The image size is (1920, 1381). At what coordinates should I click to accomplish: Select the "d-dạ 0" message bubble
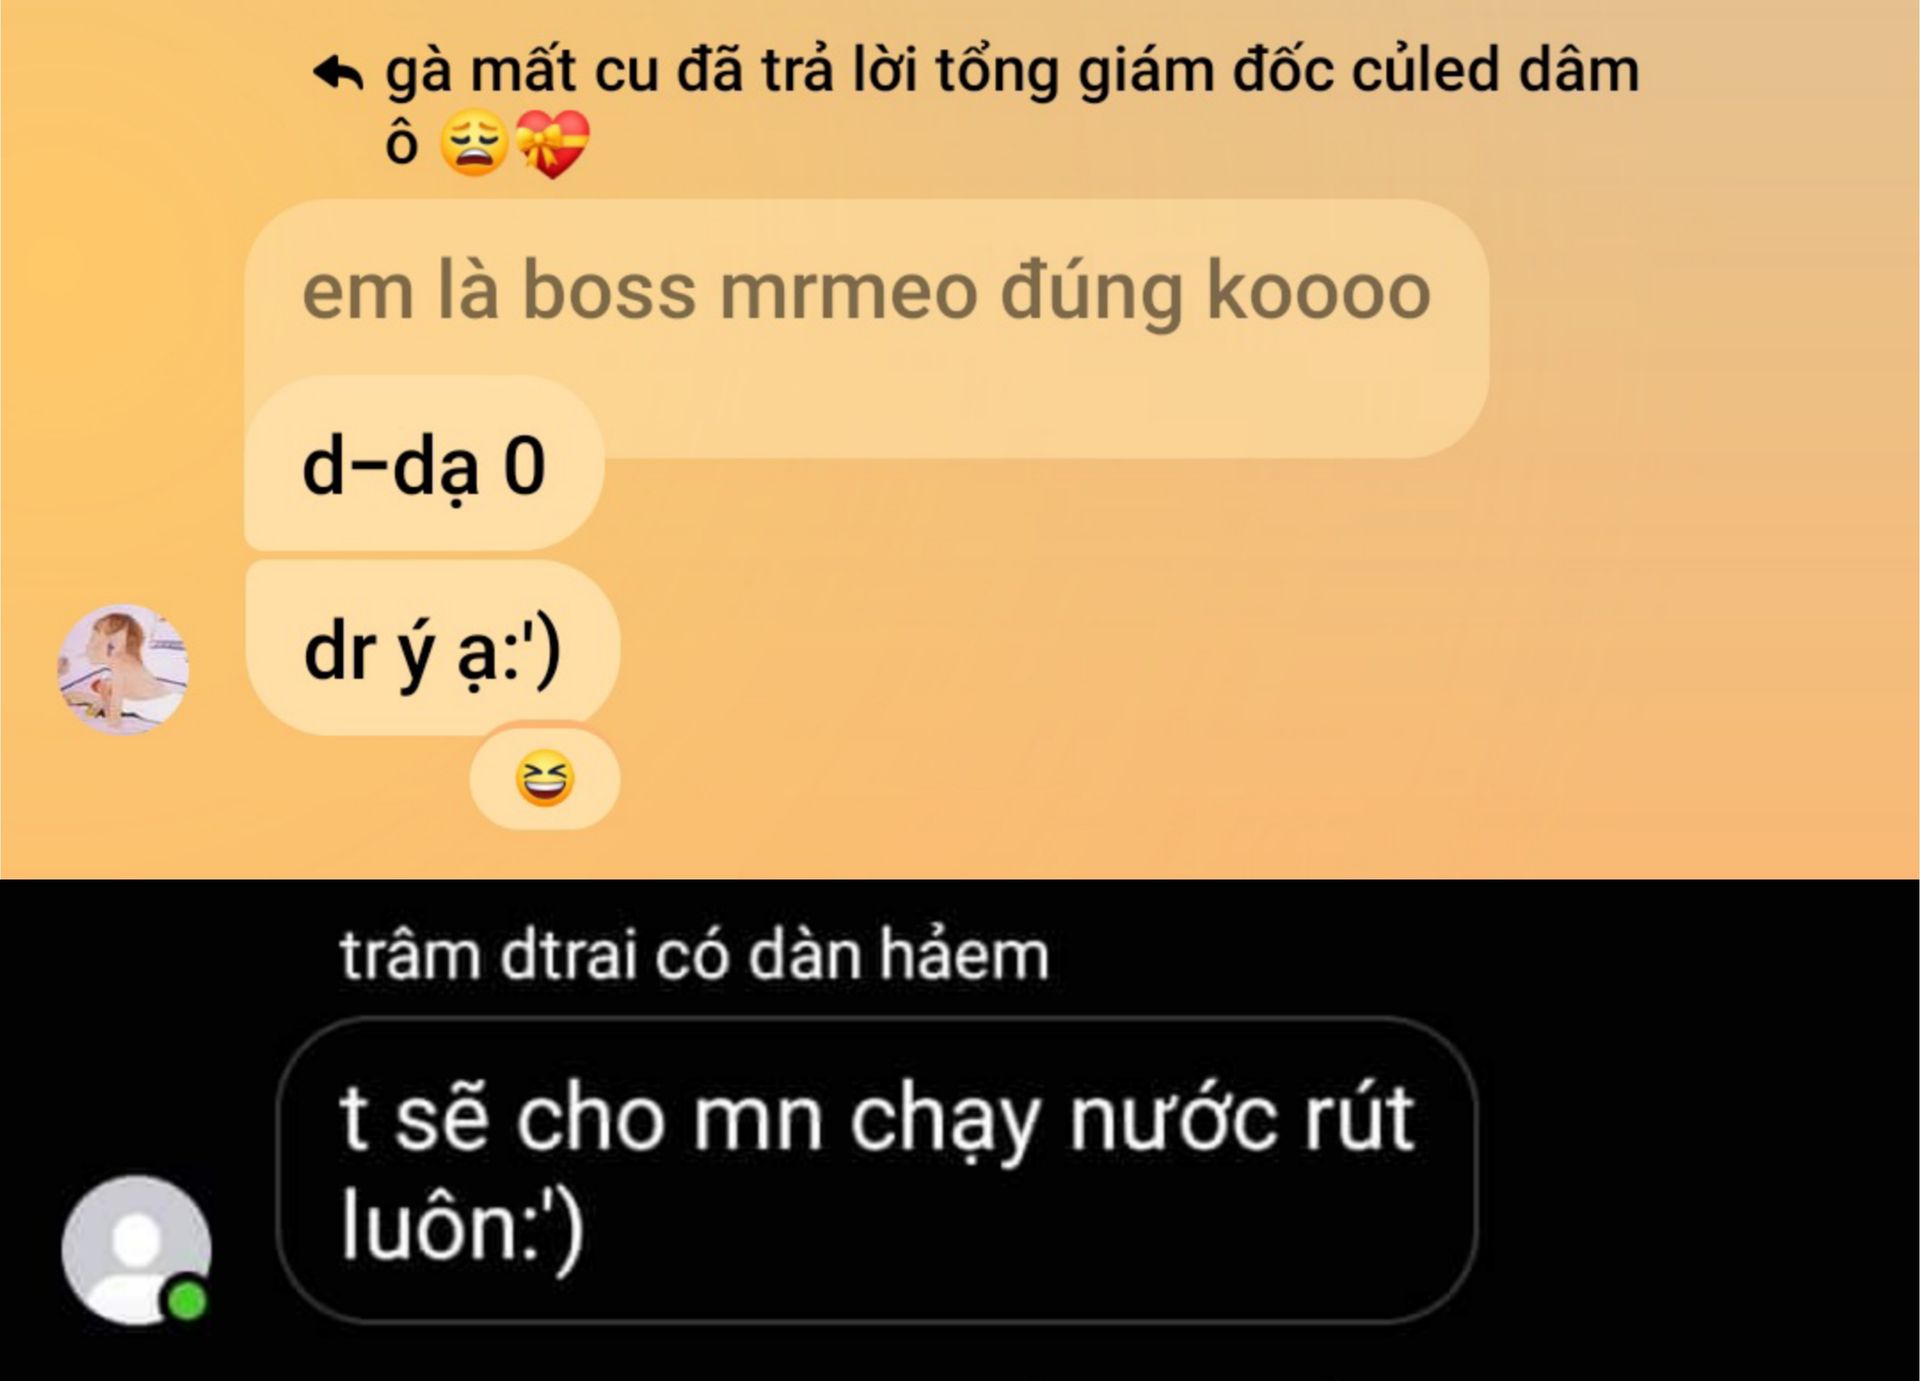point(424,465)
